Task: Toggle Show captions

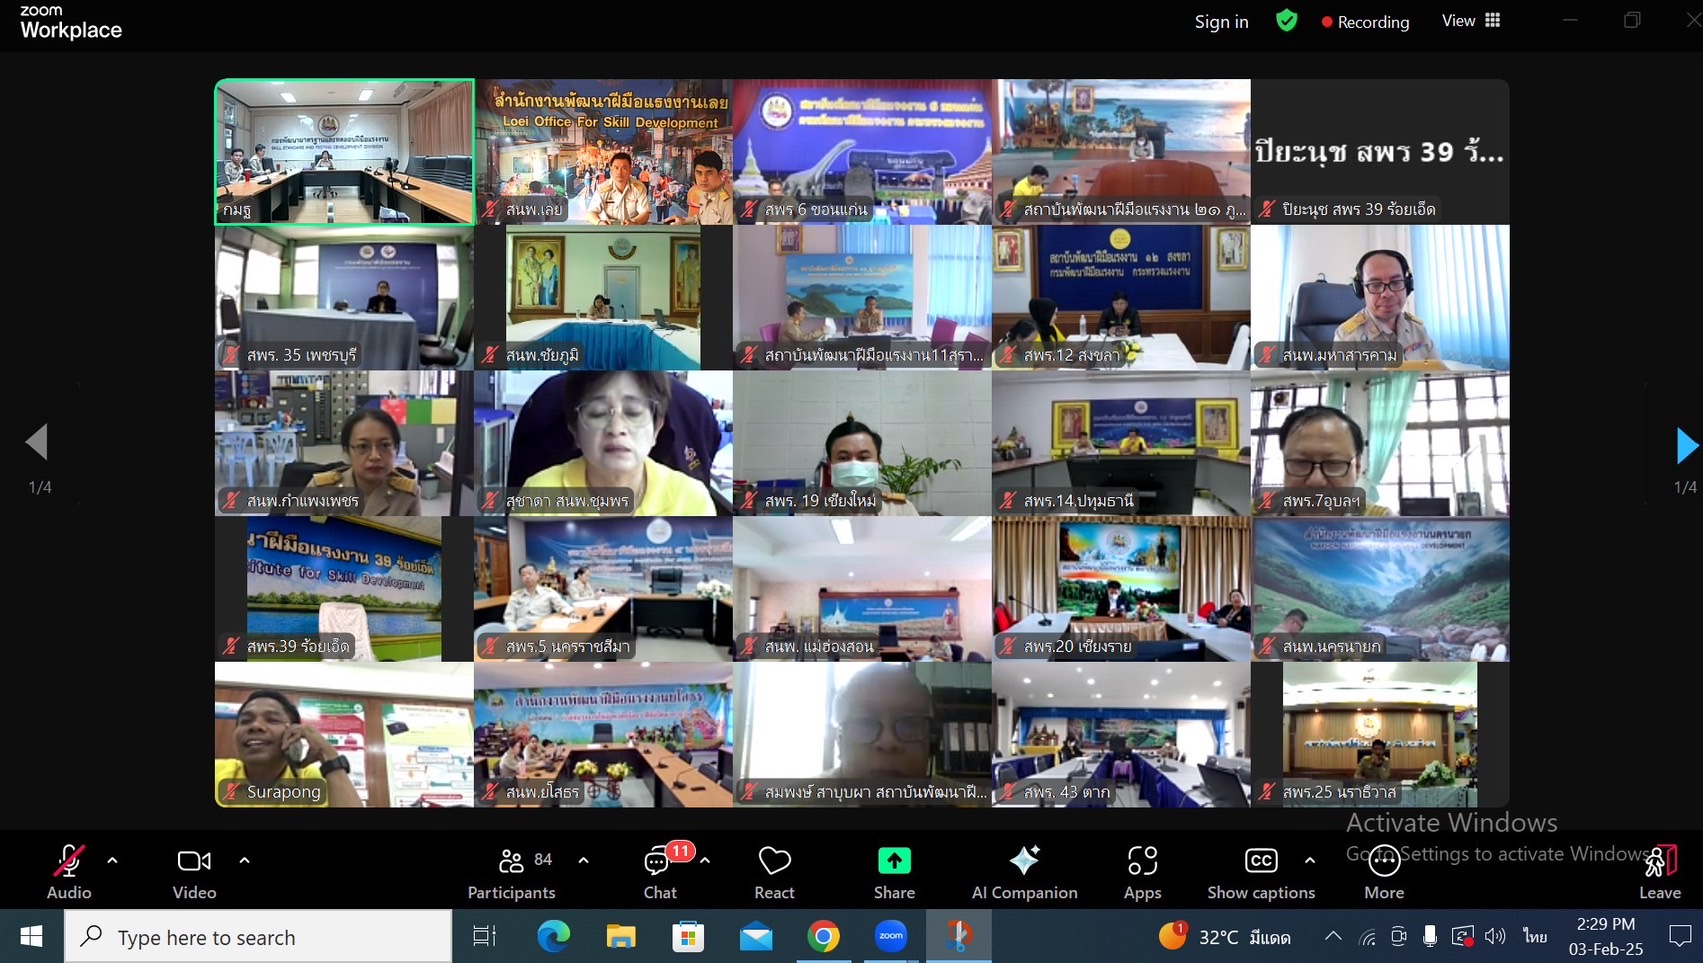Action: click(1261, 871)
